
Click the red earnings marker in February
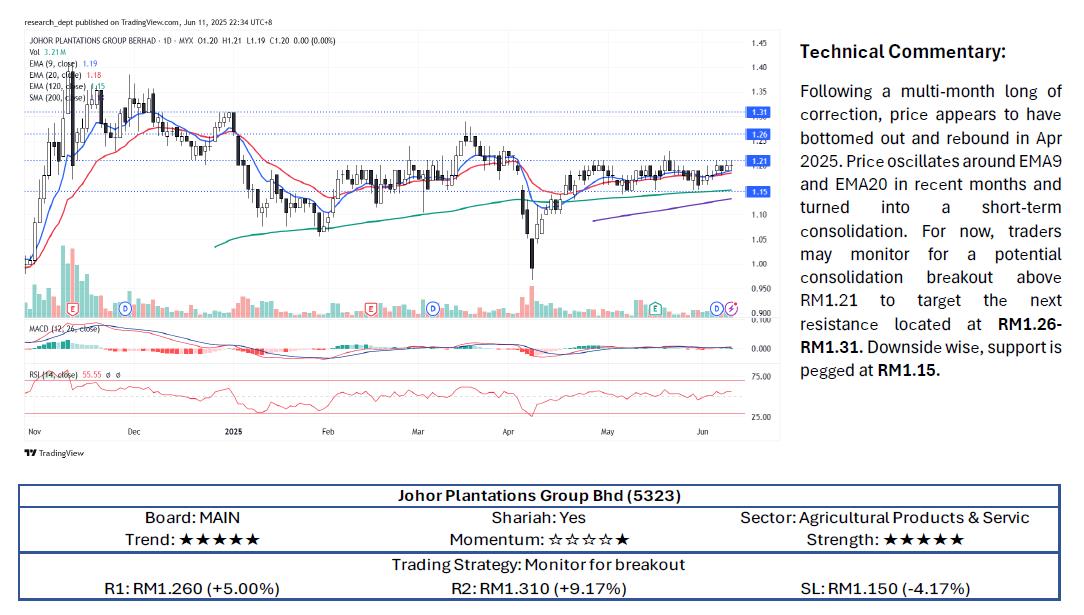[371, 308]
